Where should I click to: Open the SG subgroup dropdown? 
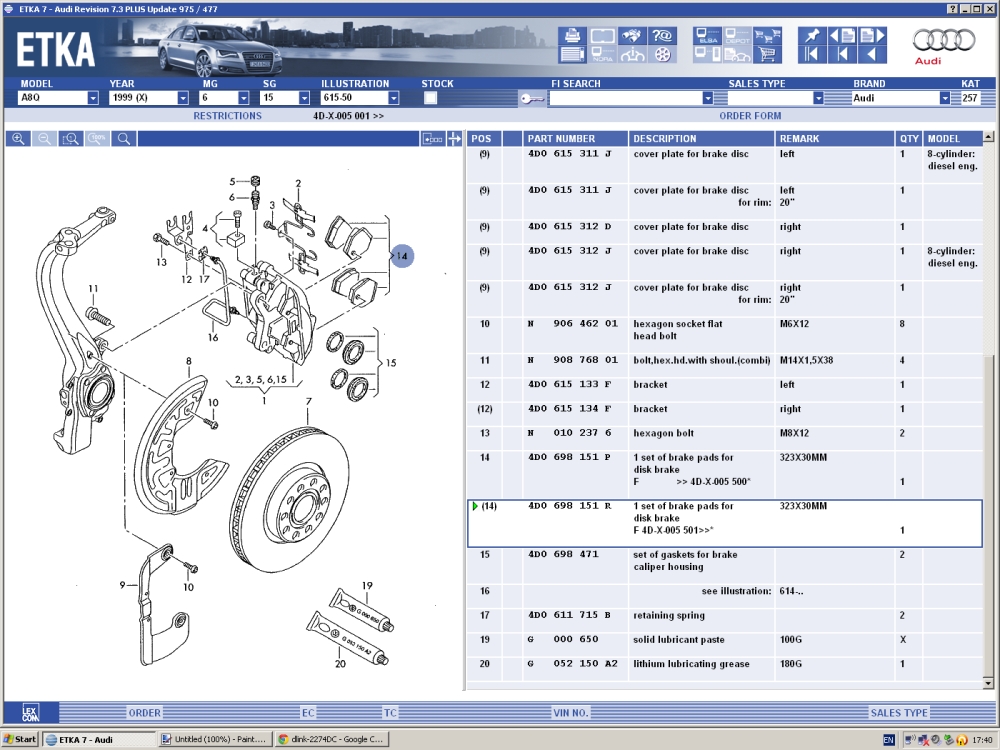pos(304,98)
